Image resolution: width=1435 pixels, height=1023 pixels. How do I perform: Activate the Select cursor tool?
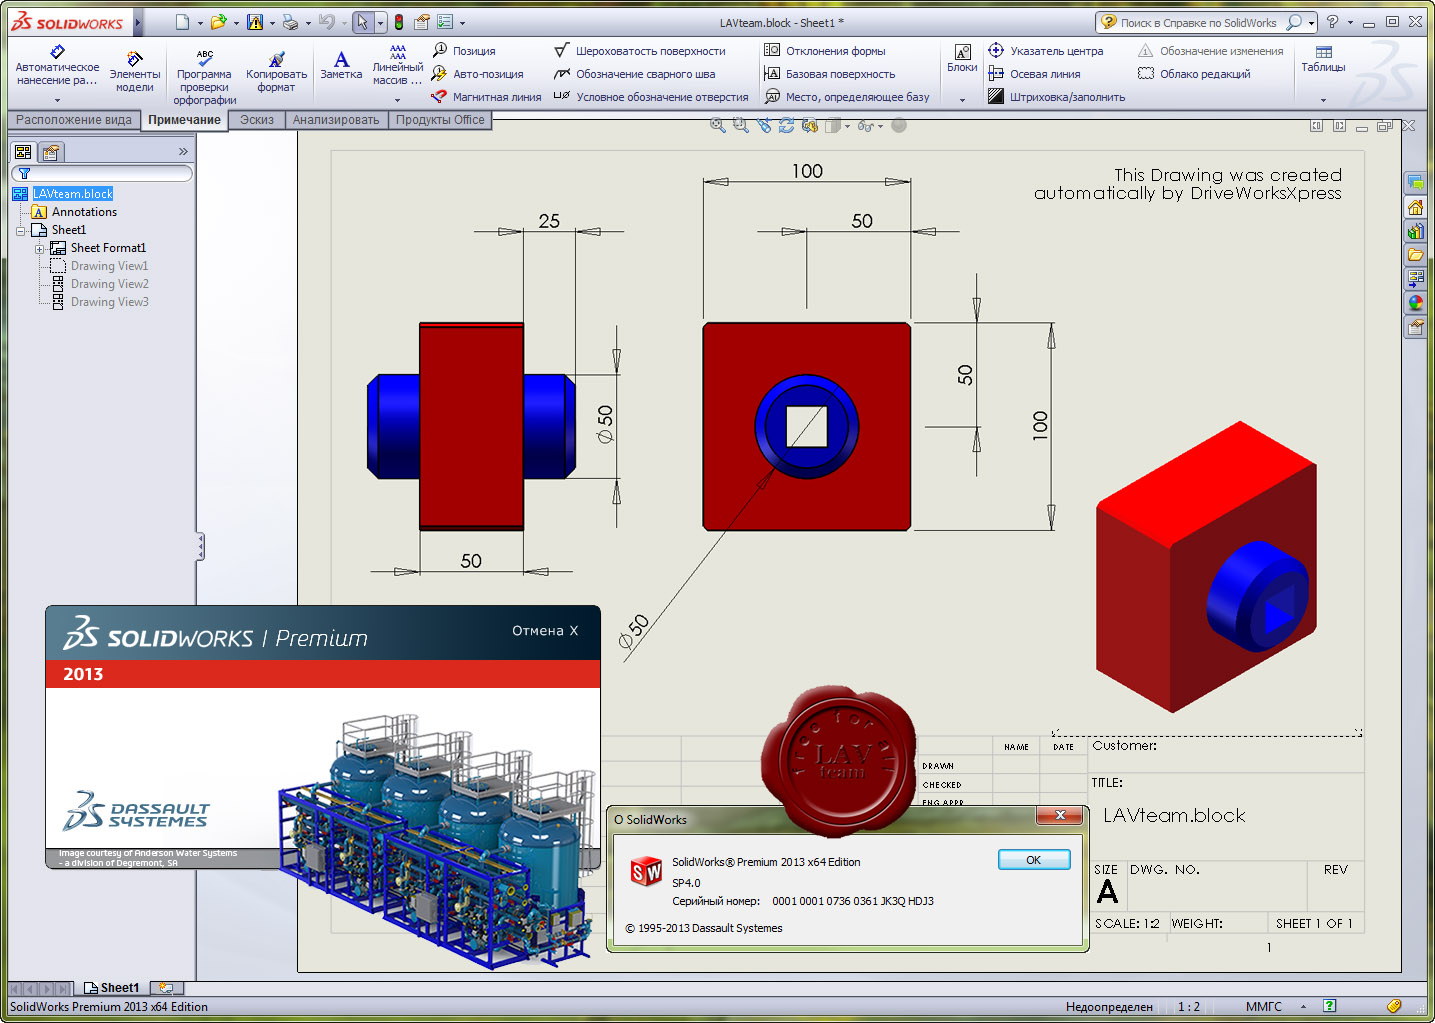363,22
